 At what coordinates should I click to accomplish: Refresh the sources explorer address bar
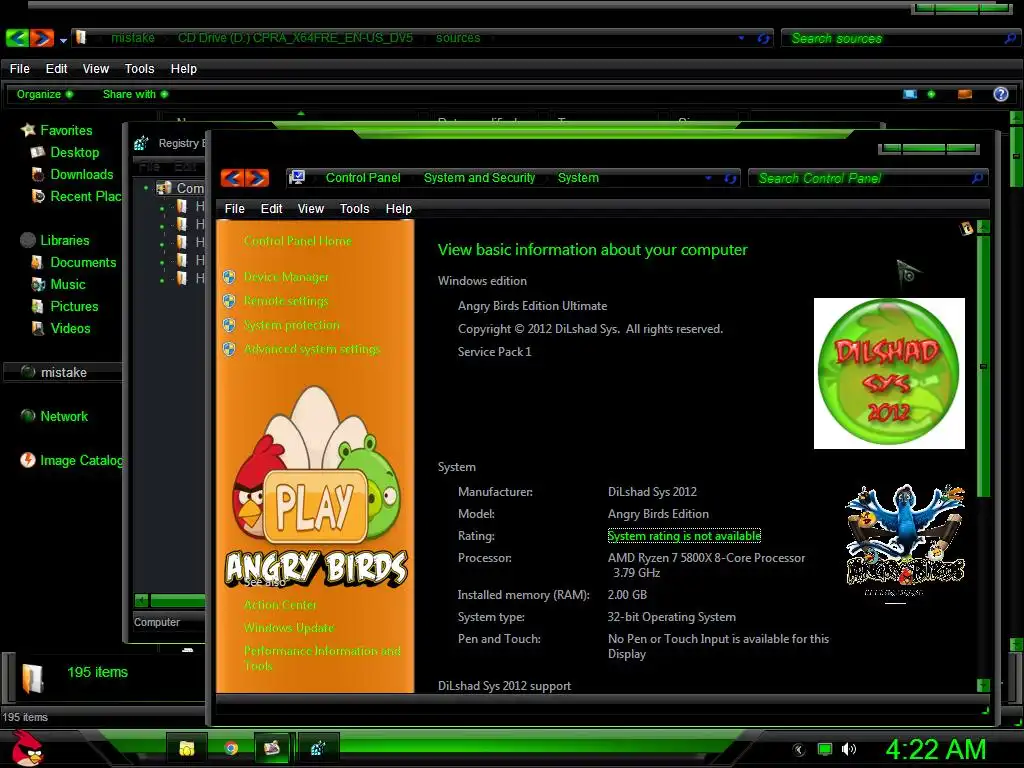click(763, 39)
